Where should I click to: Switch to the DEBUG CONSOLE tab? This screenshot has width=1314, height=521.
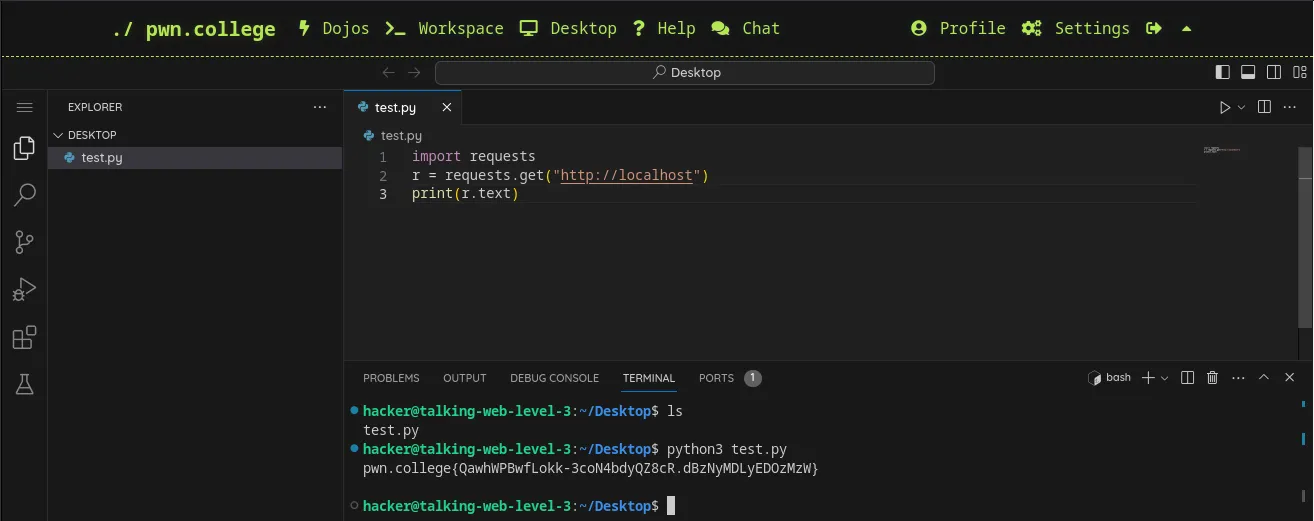tap(554, 378)
